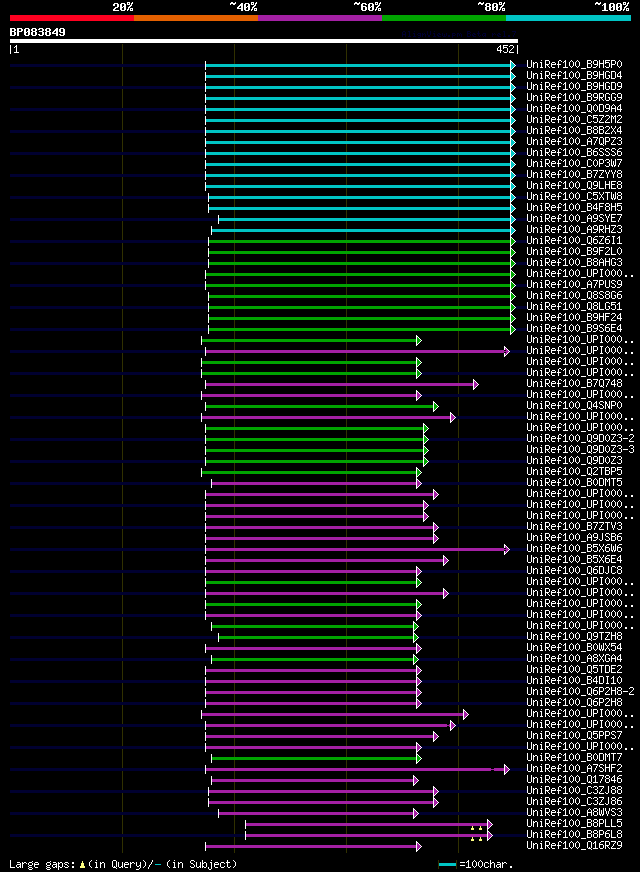Select the UniRef100_Q9D0Z3-2 label
The height and width of the screenshot is (872, 640).
pyautogui.click(x=581, y=439)
